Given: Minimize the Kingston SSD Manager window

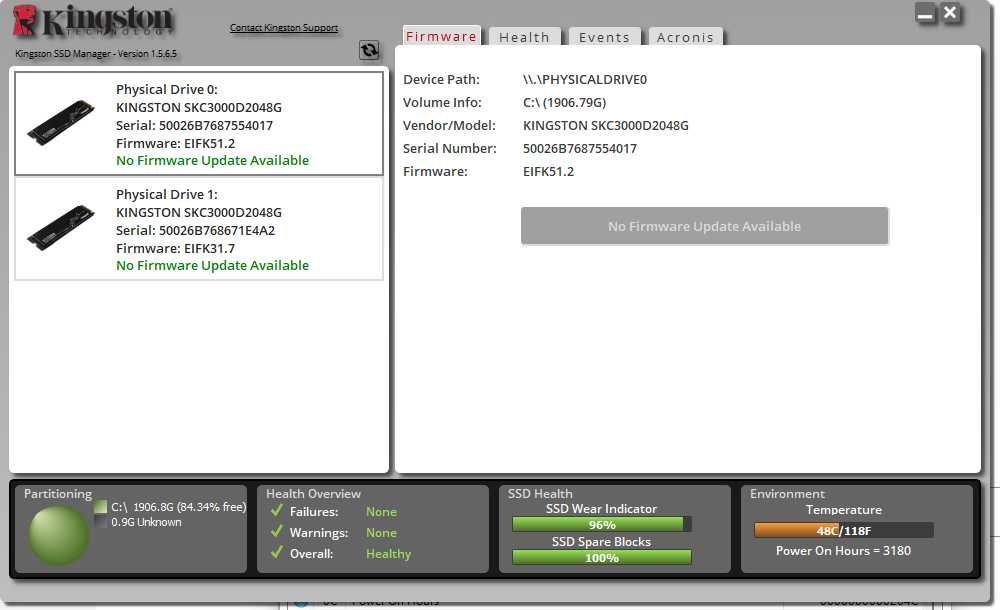Looking at the screenshot, I should 925,13.
